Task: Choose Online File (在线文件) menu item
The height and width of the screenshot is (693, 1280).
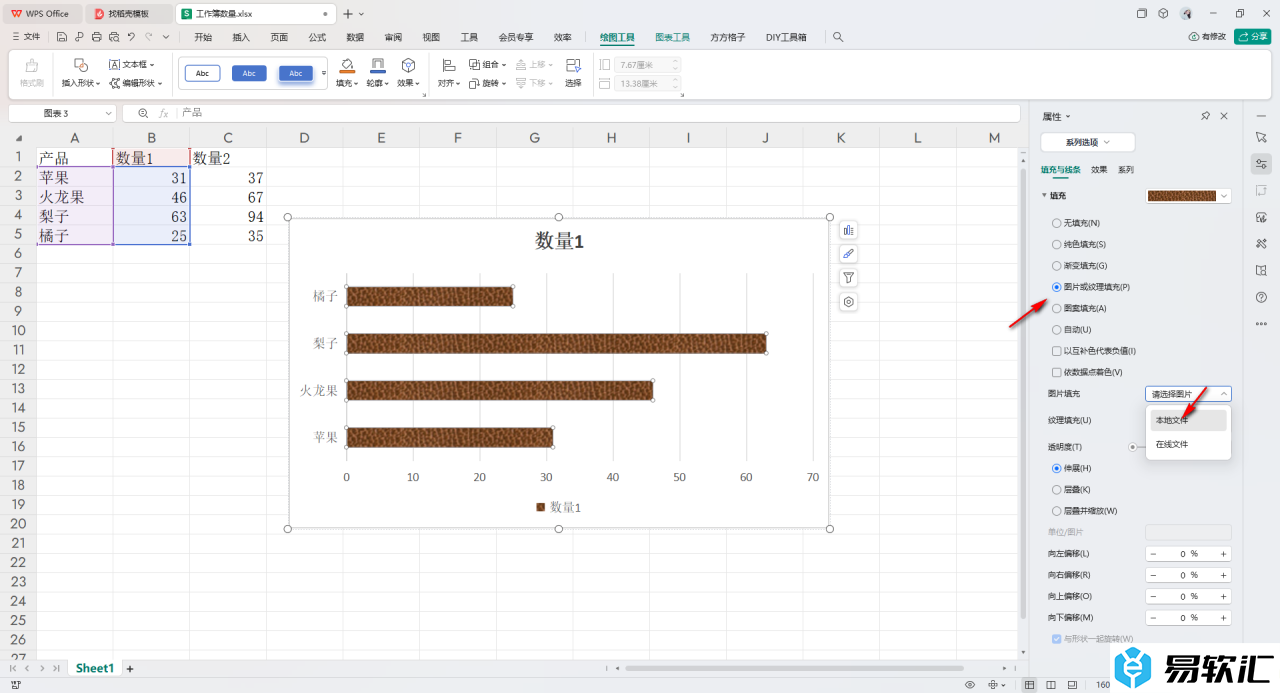Action: tap(1189, 444)
